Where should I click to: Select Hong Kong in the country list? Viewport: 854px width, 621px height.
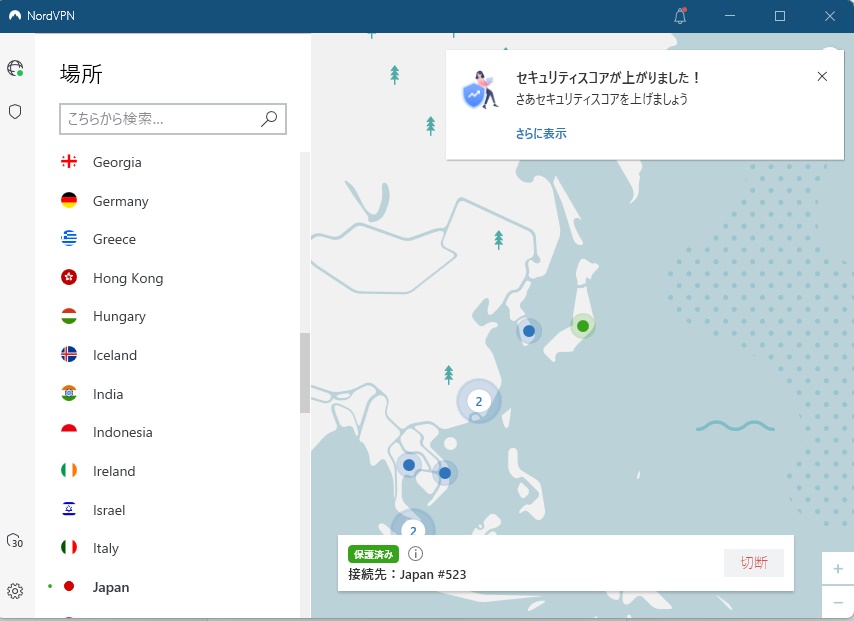pyautogui.click(x=128, y=278)
